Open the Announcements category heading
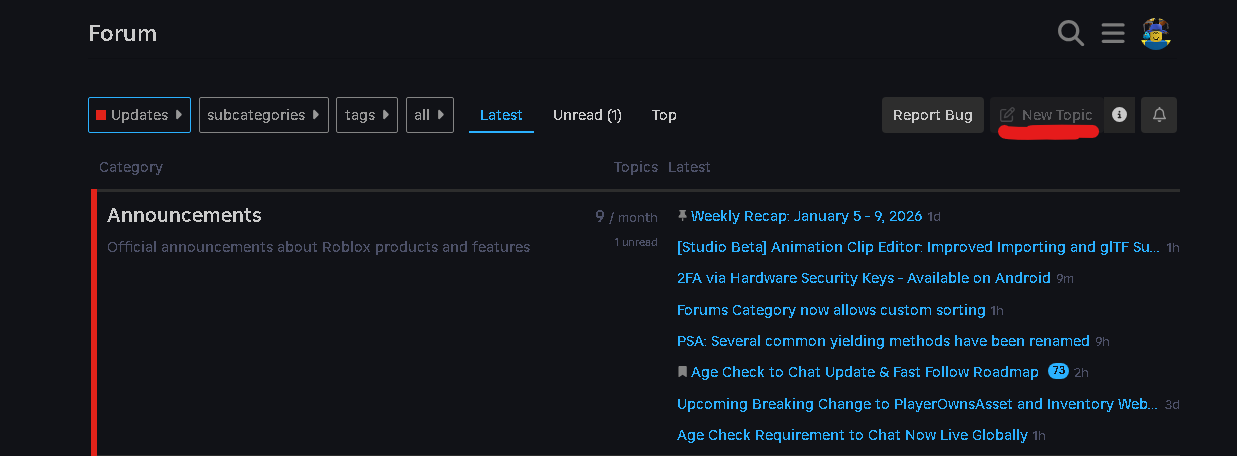The image size is (1237, 456). point(184,215)
